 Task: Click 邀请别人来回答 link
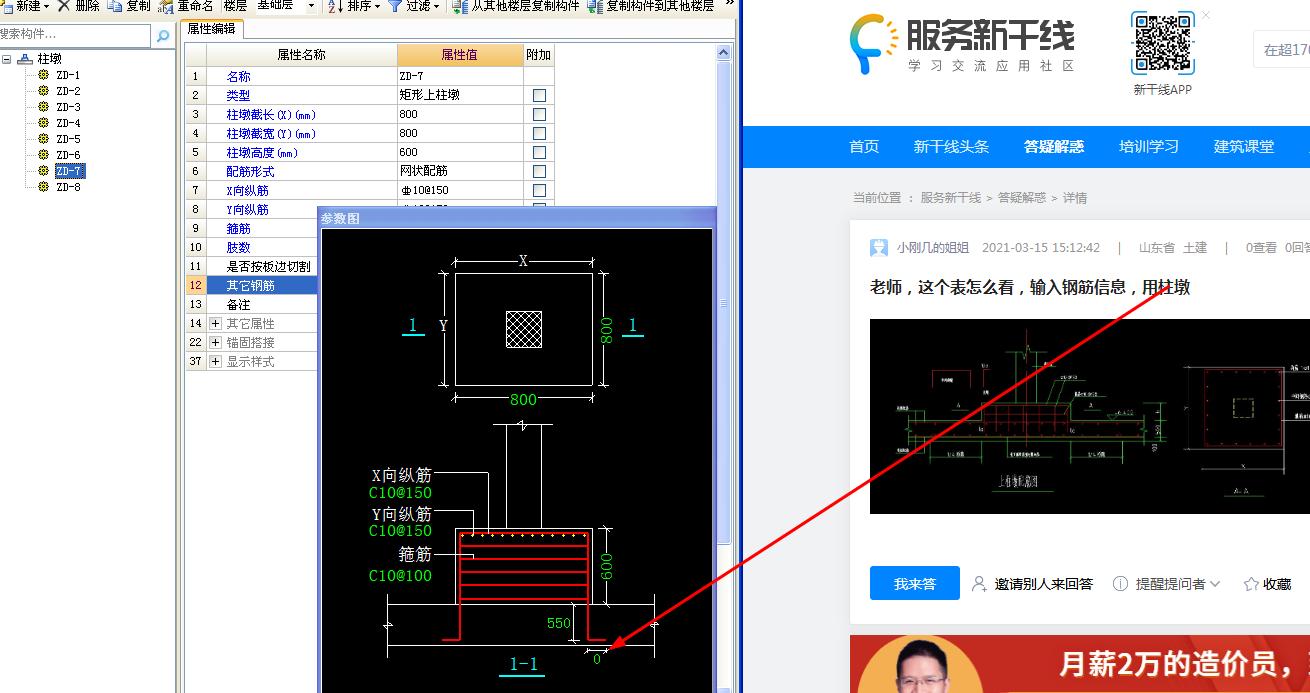(1032, 584)
